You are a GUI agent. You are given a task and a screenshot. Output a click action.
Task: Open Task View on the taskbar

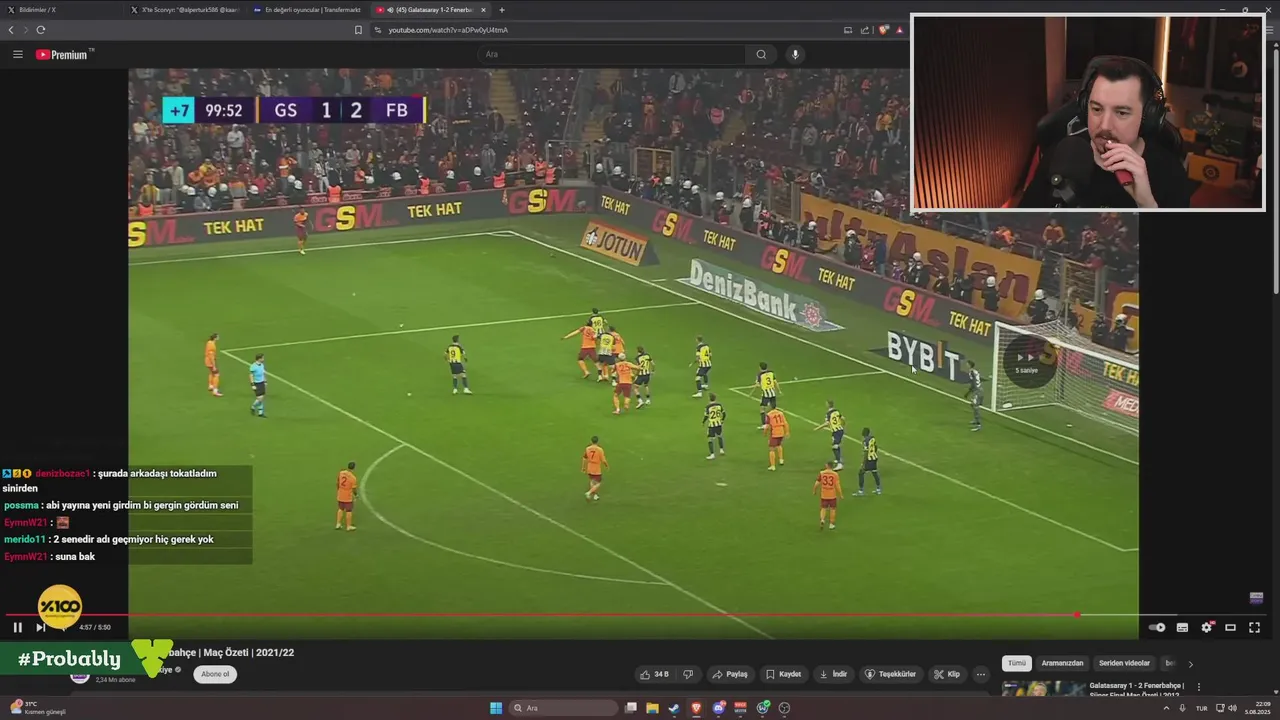(x=631, y=708)
